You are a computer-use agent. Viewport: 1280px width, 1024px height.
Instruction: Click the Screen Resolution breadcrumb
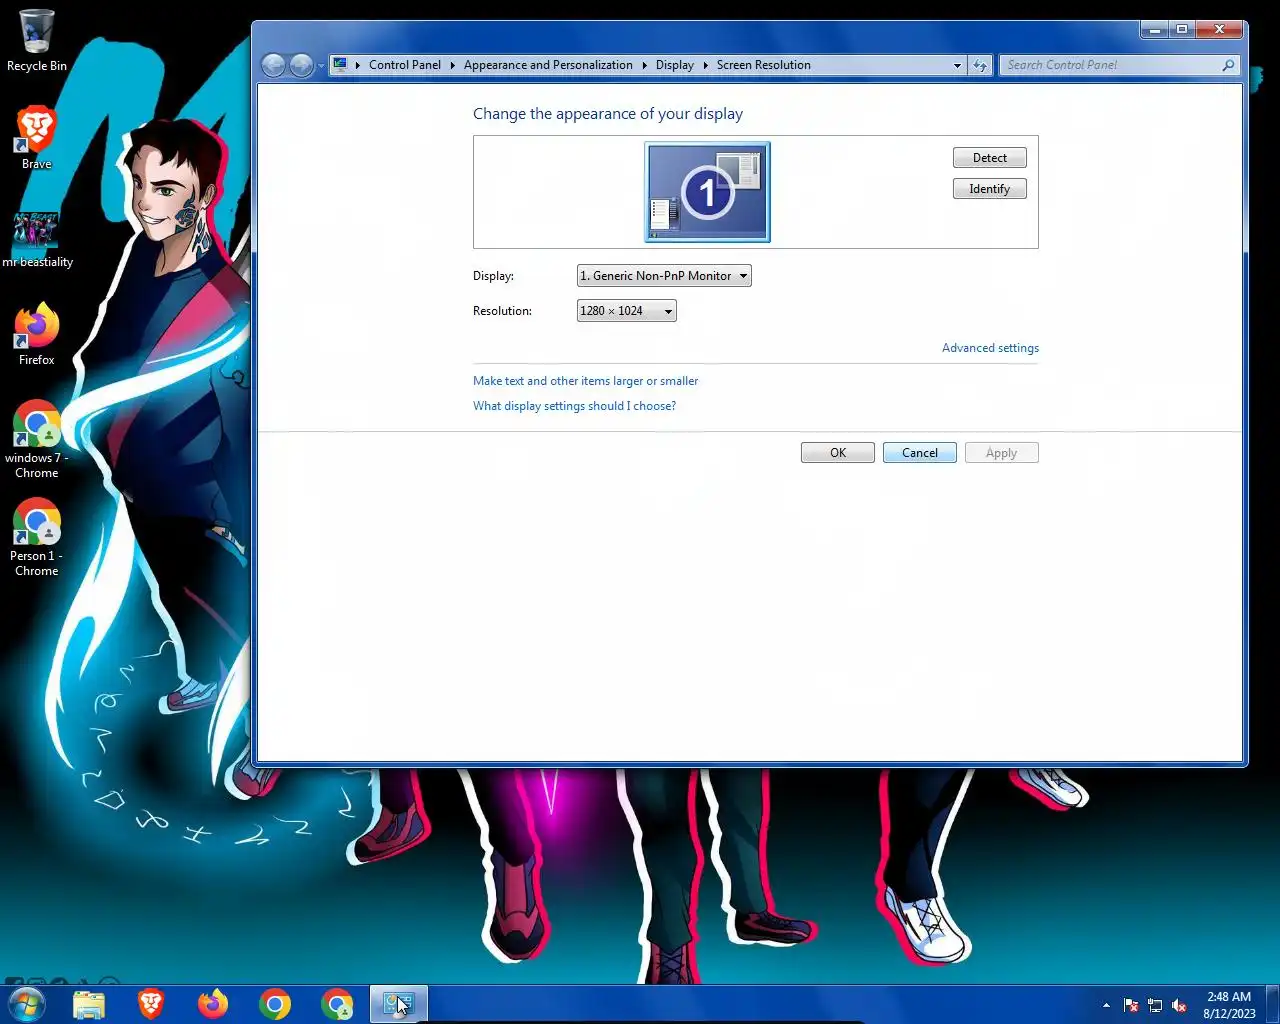763,65
